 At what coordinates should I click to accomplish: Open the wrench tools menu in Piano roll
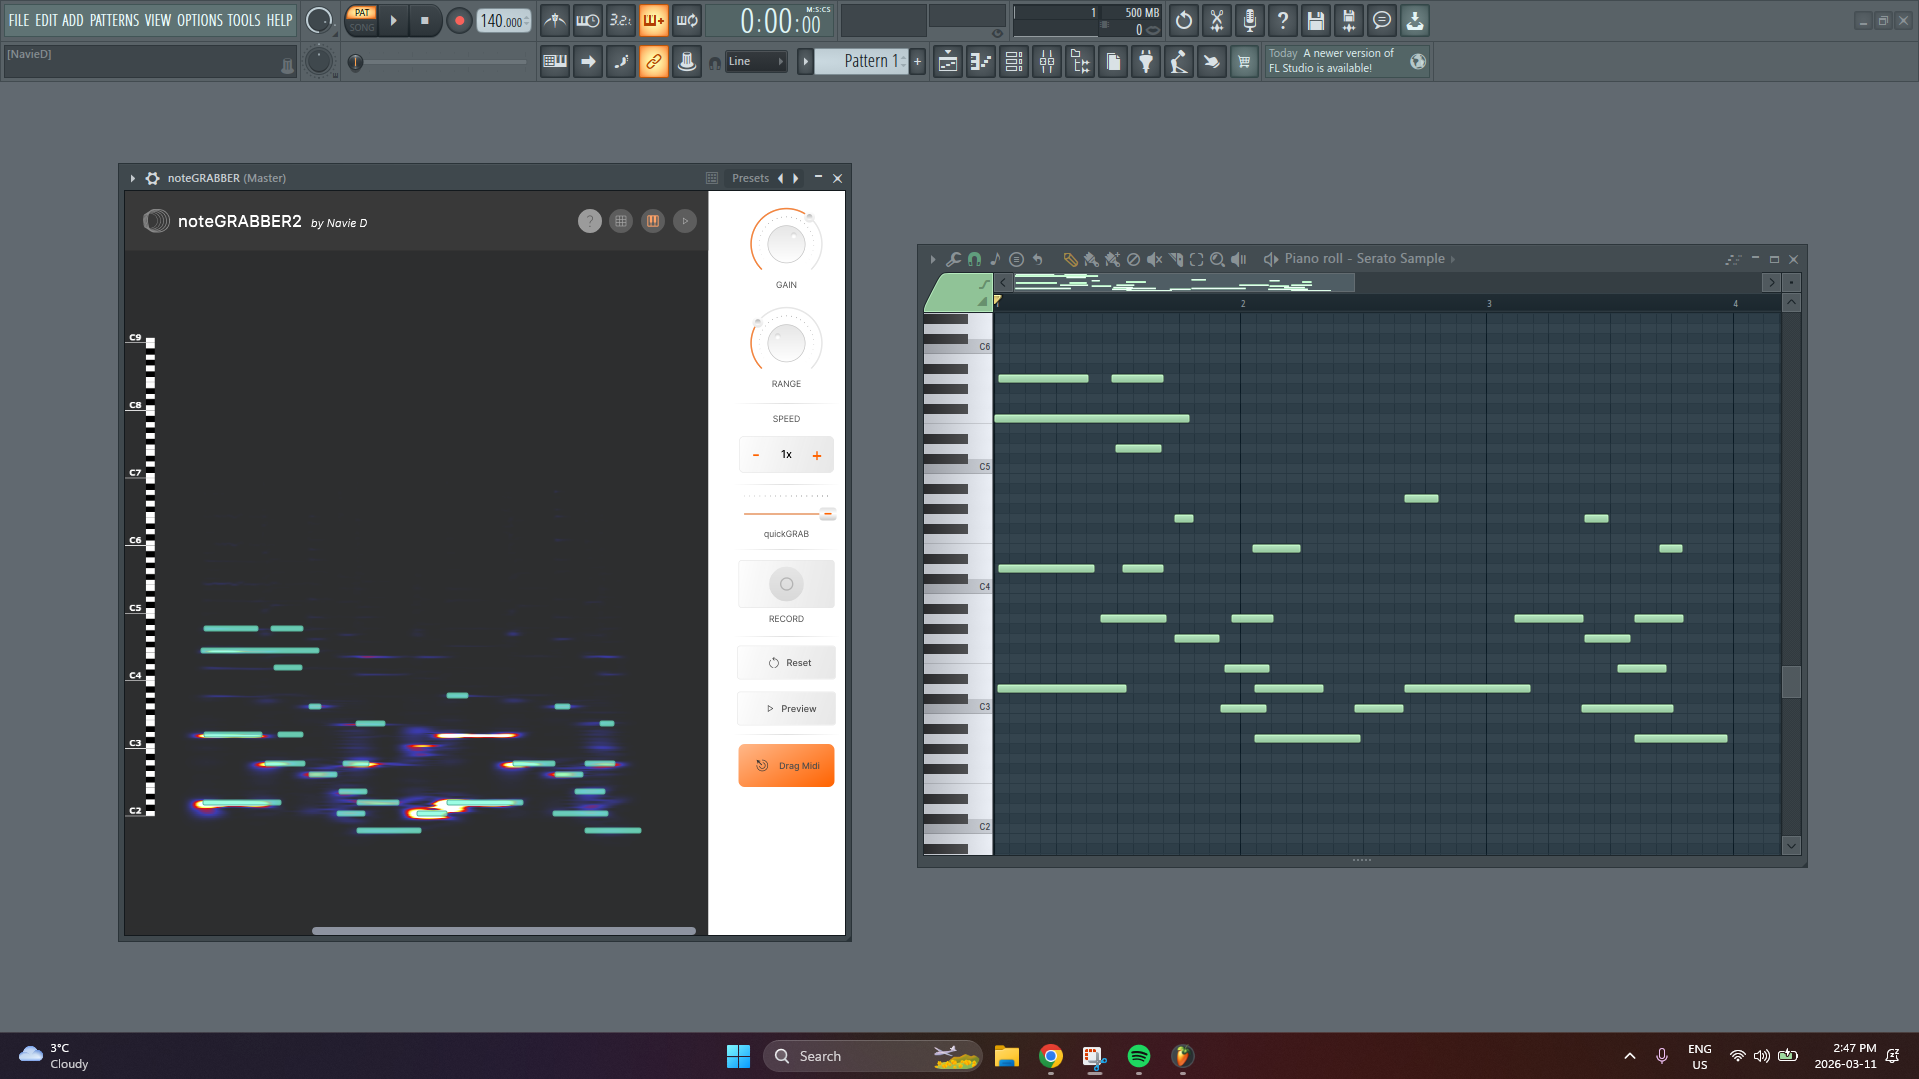(954, 259)
